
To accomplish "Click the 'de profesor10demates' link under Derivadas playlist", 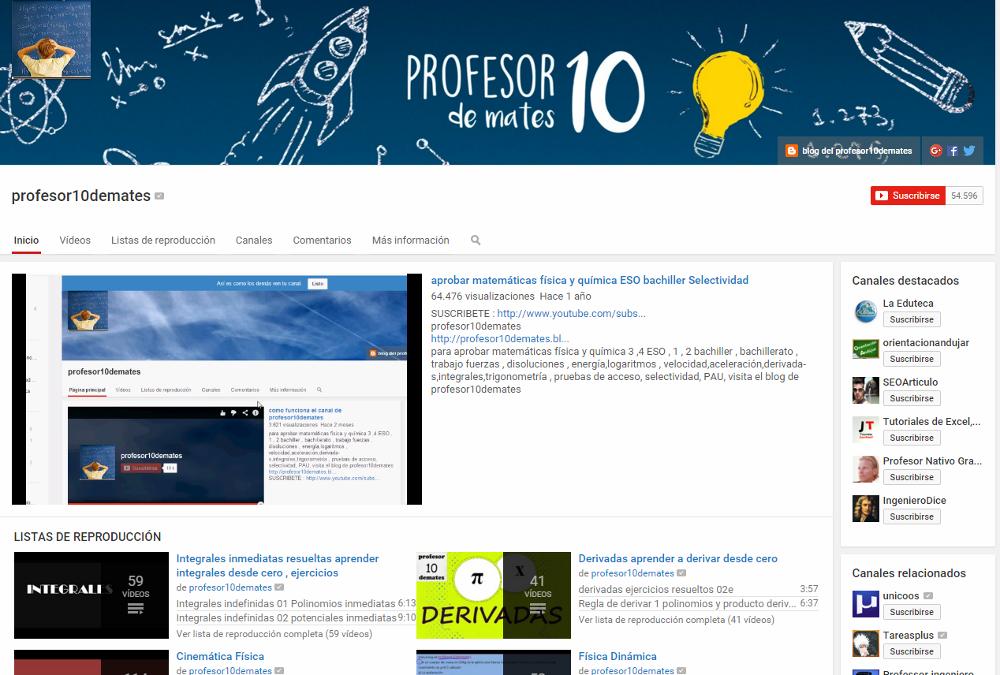I will [633, 574].
